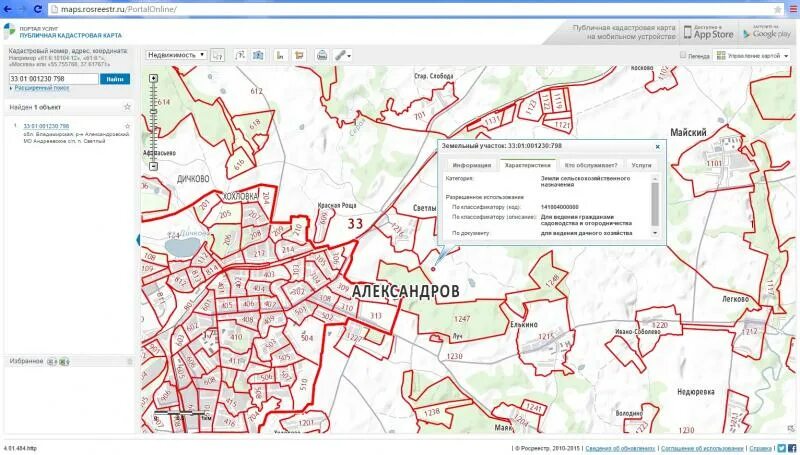
Task: Bookmark the page with the star icon
Action: [x=777, y=9]
